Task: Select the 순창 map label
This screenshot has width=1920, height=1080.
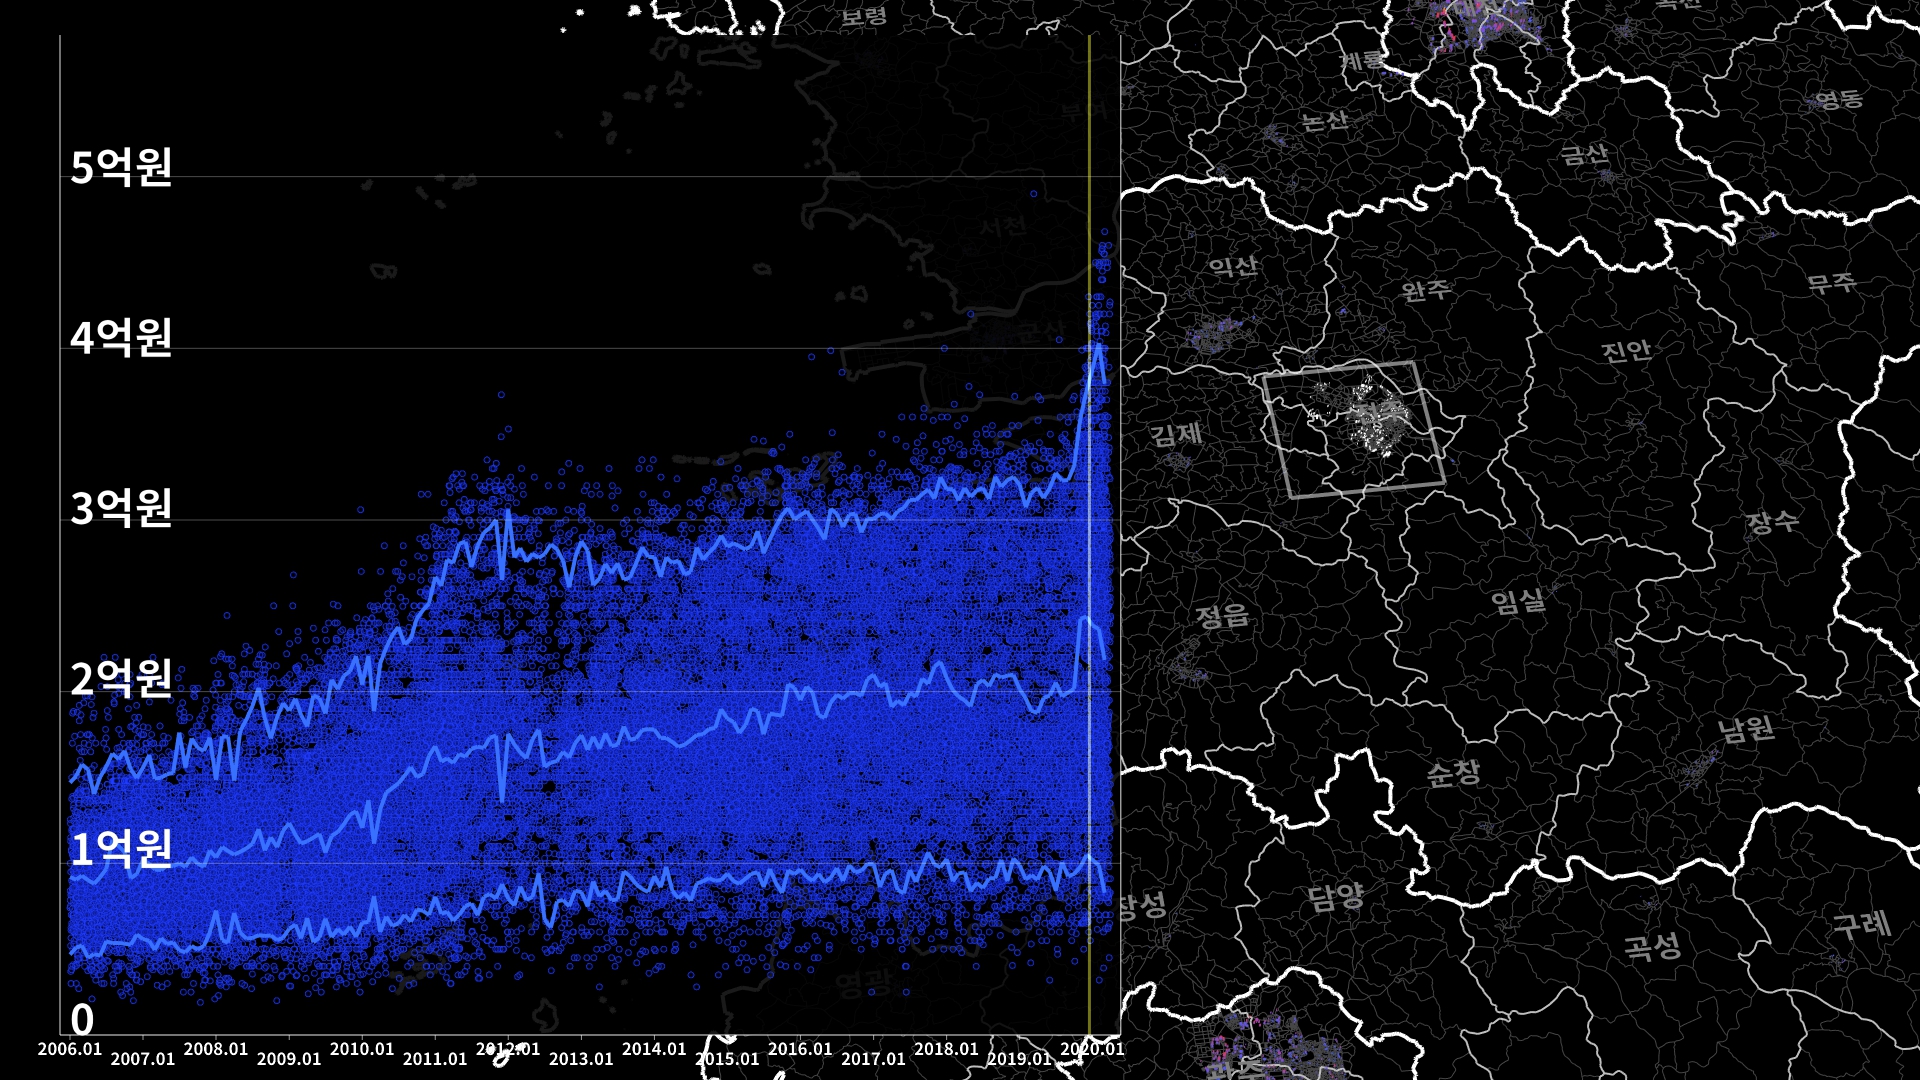Action: [1452, 773]
